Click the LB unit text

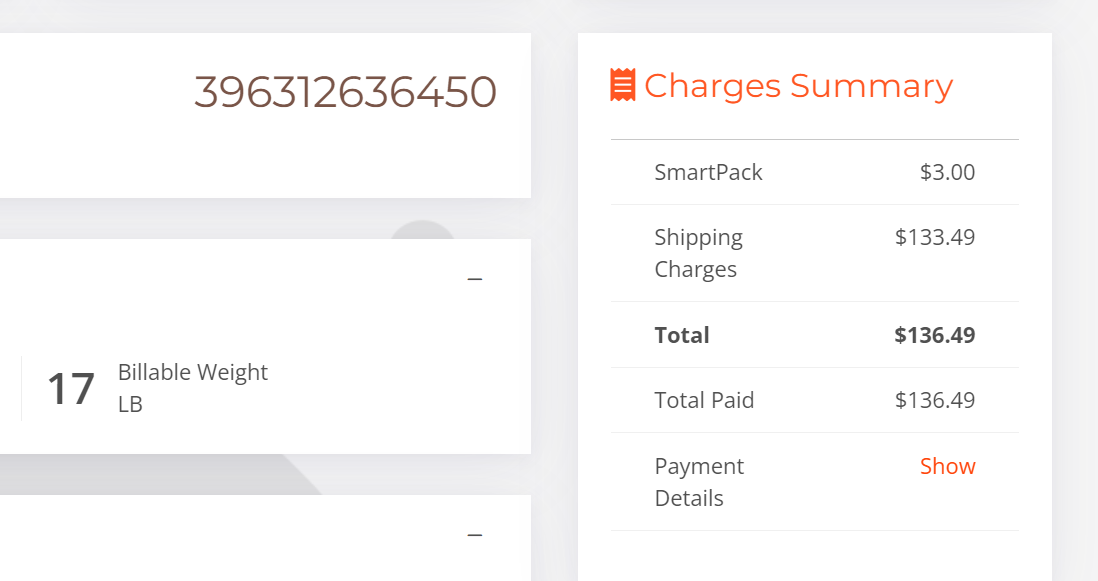130,405
